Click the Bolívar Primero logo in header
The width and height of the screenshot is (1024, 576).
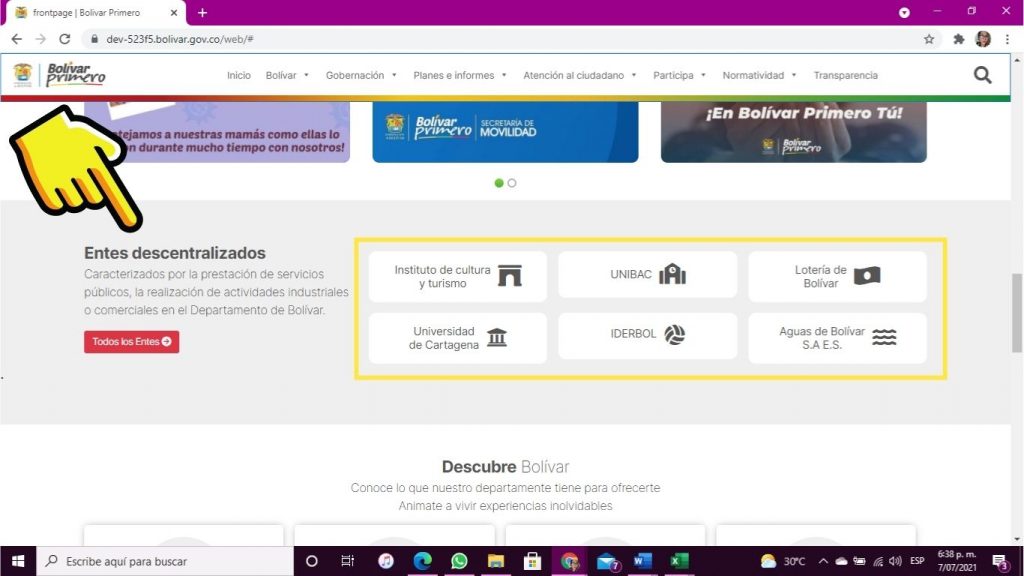59,74
